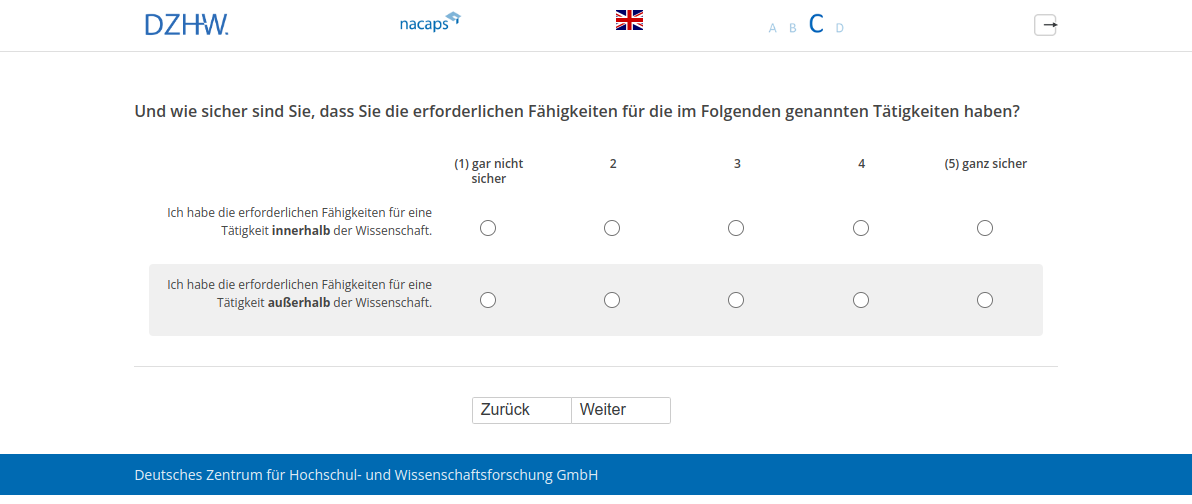Go back with the Zurück button
Image resolution: width=1192 pixels, height=504 pixels.
pos(521,410)
